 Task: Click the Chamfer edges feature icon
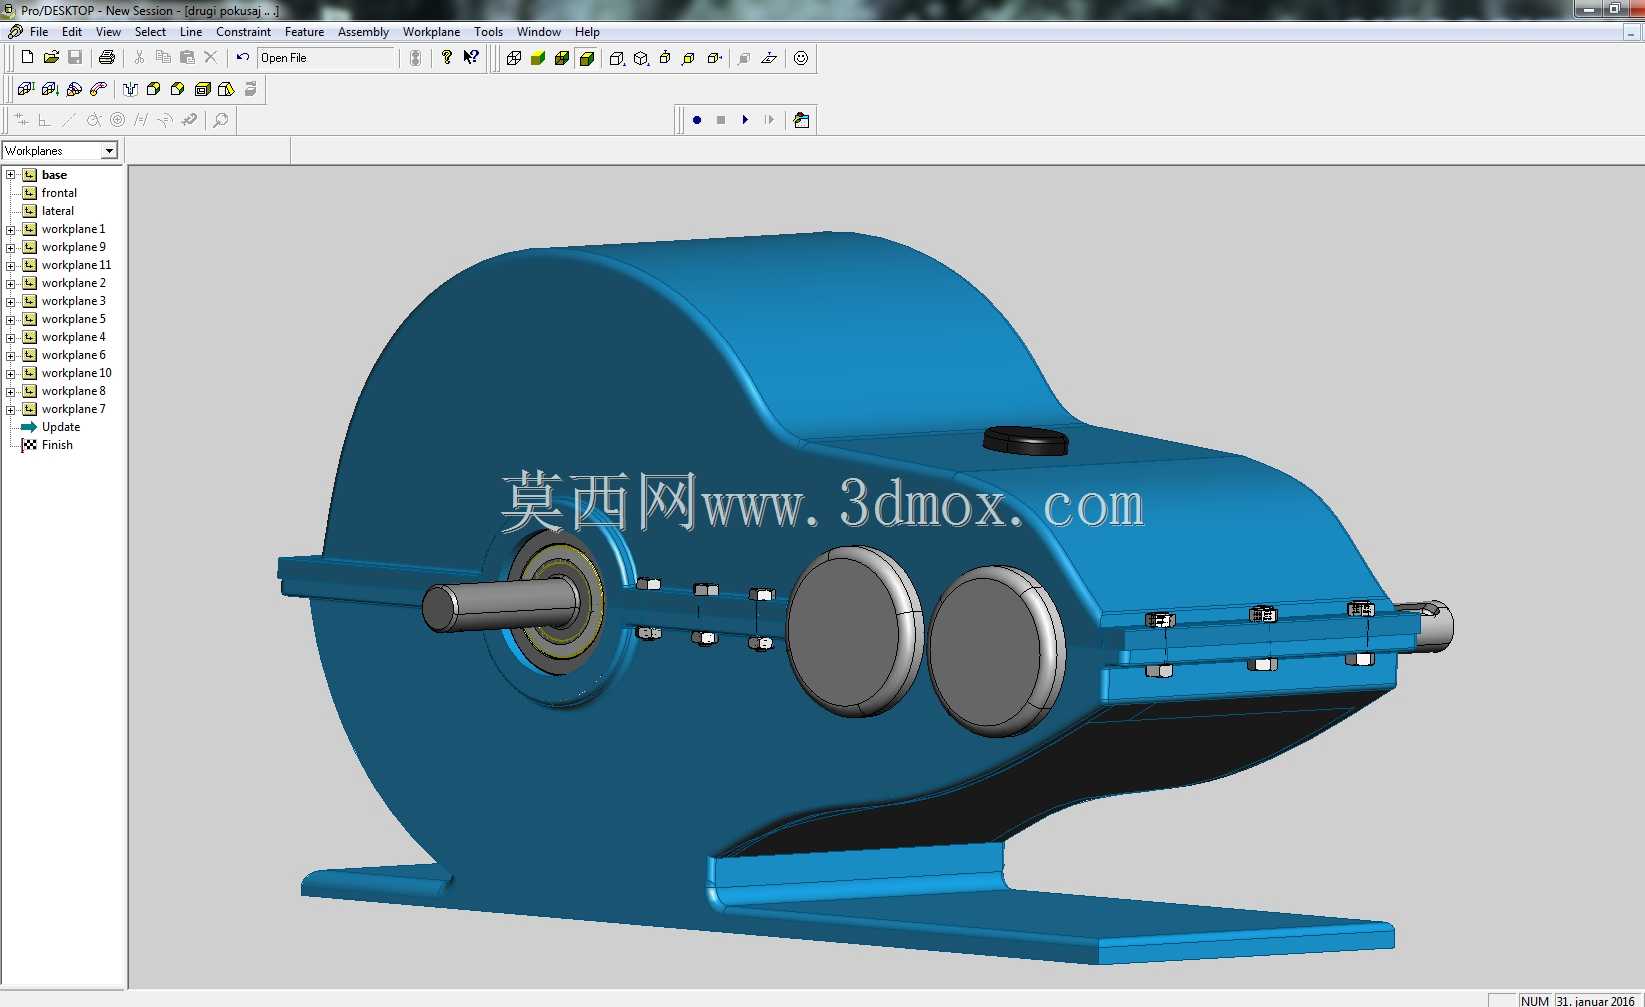178,89
